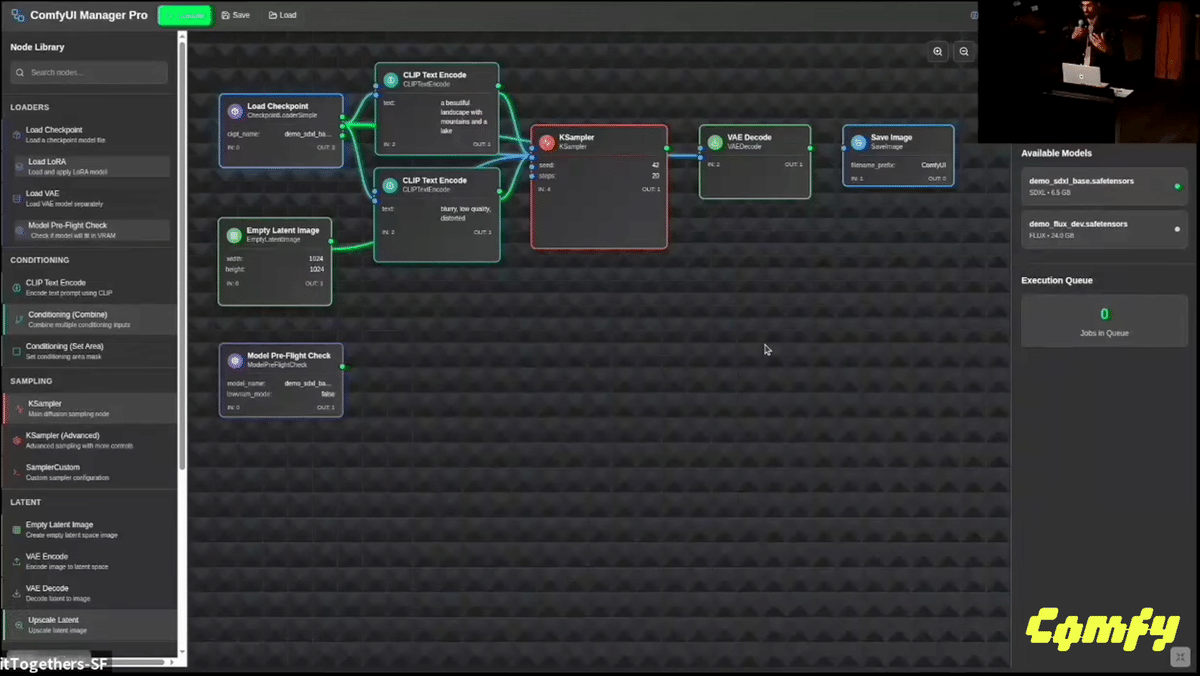Add Load VAE node from library

pyautogui.click(x=88, y=198)
